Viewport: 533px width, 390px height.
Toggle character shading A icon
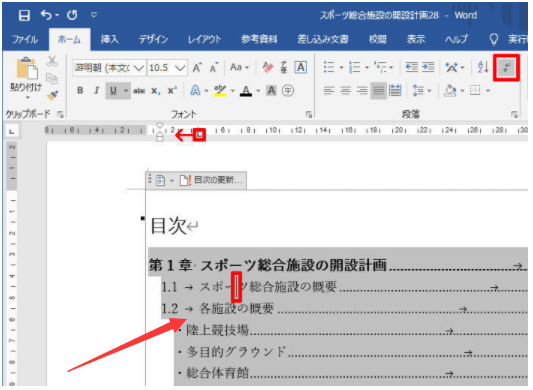point(271,91)
